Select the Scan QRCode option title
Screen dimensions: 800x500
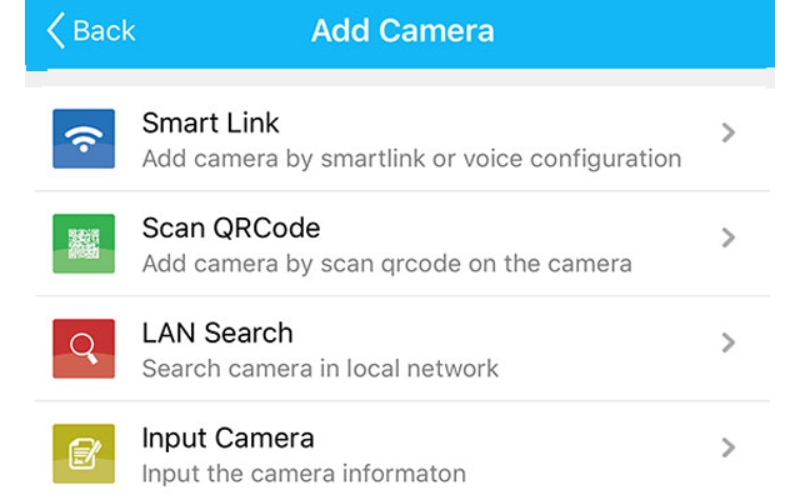click(231, 228)
